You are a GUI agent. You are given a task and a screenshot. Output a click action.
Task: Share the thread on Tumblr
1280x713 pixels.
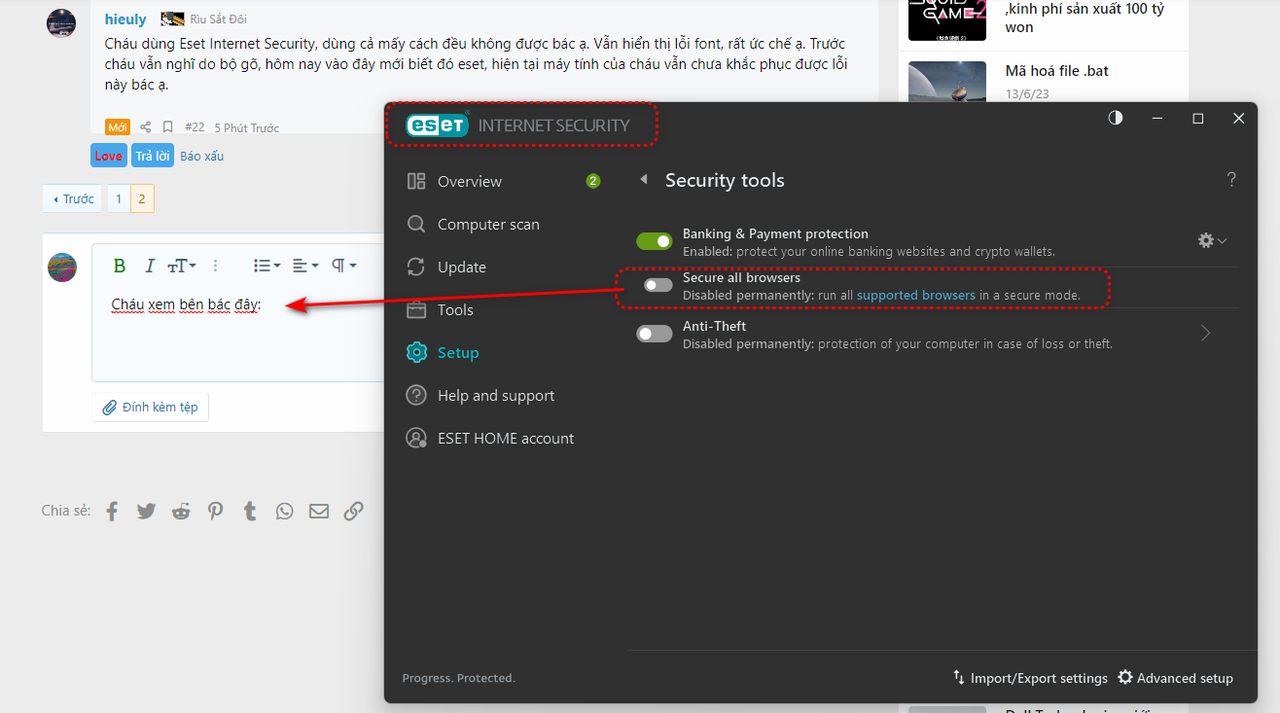[250, 511]
